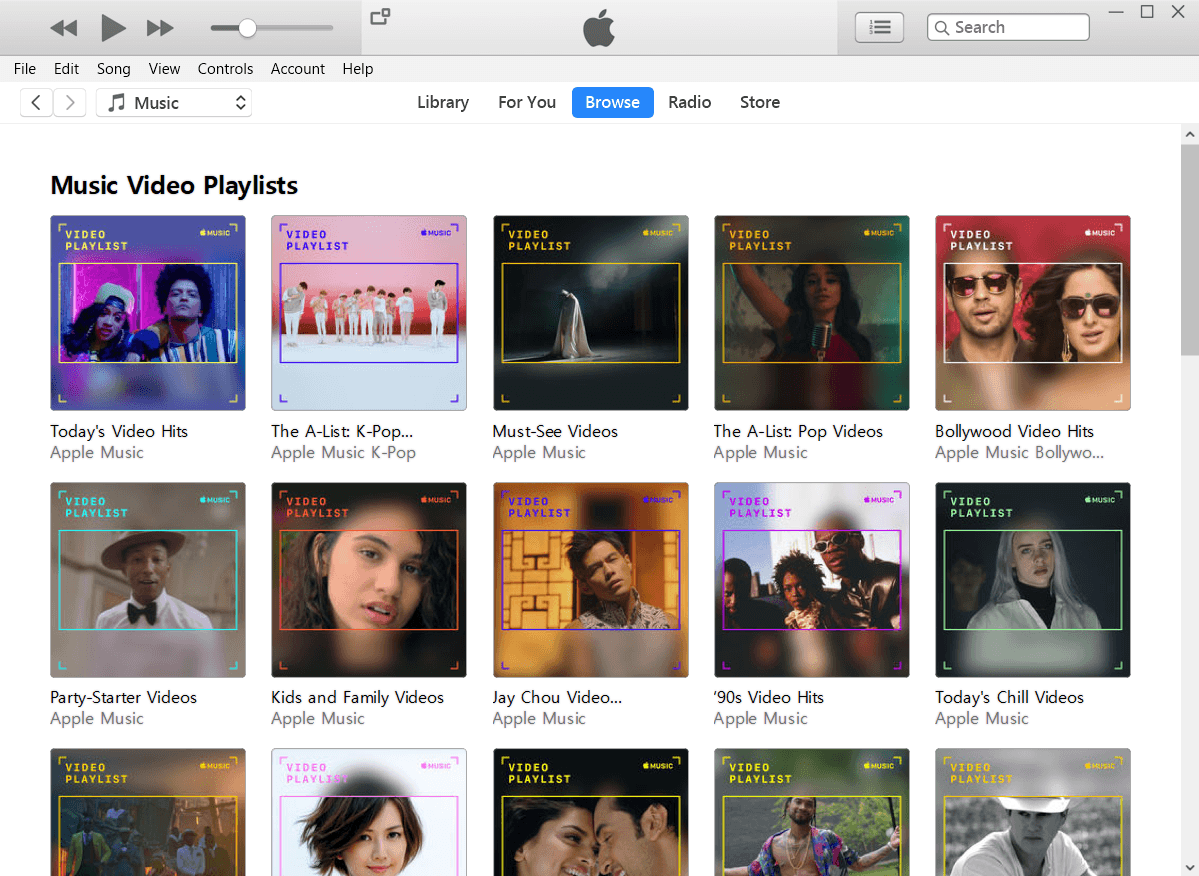Open the Controls menu
Image resolution: width=1199 pixels, height=876 pixels.
point(225,68)
